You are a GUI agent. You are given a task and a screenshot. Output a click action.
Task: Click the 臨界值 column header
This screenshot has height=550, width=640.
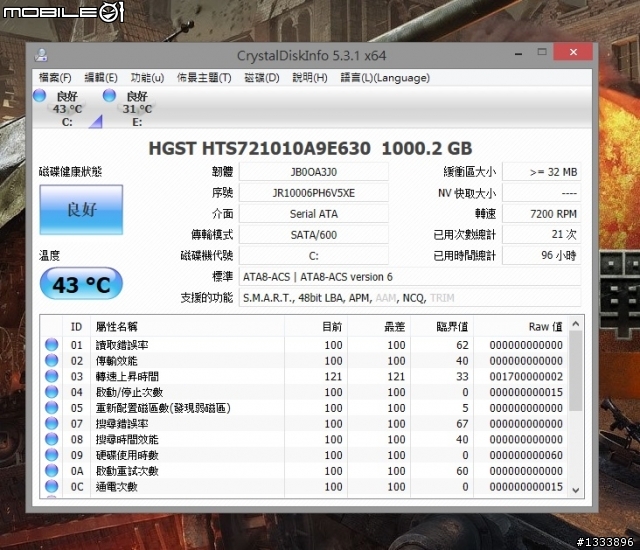coord(442,326)
